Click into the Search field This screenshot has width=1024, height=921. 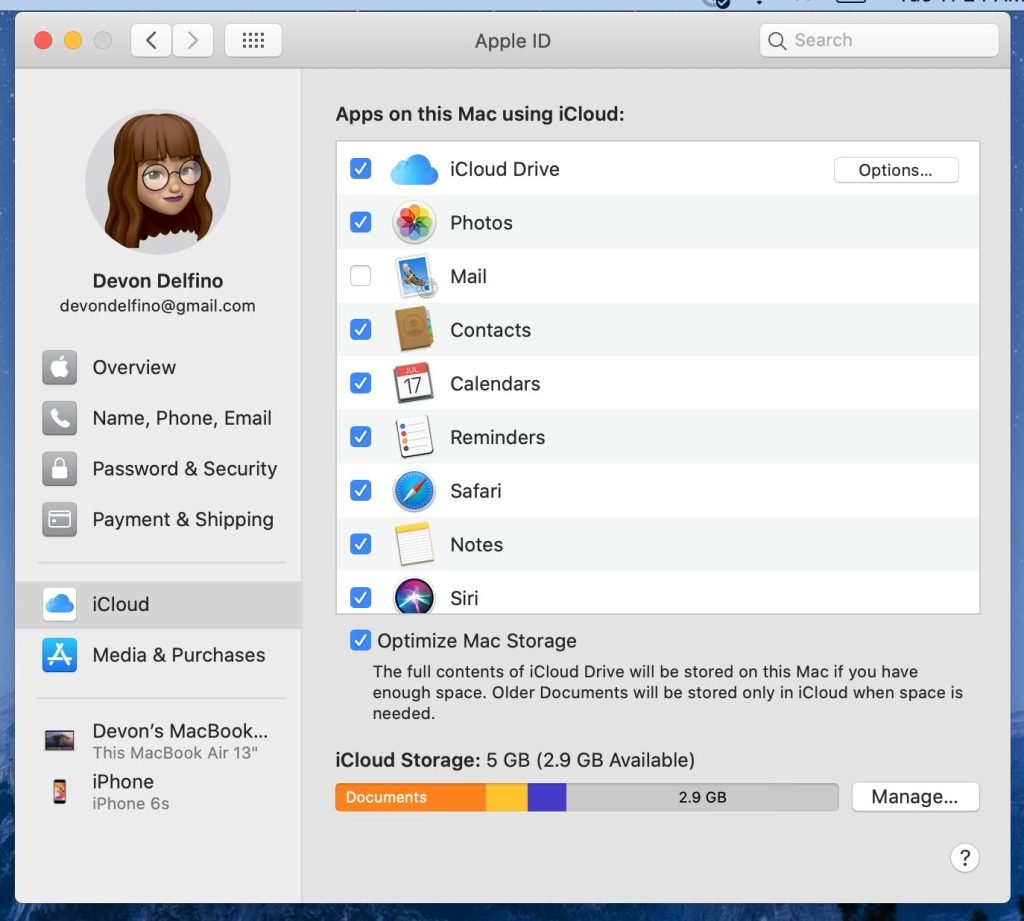[x=879, y=40]
